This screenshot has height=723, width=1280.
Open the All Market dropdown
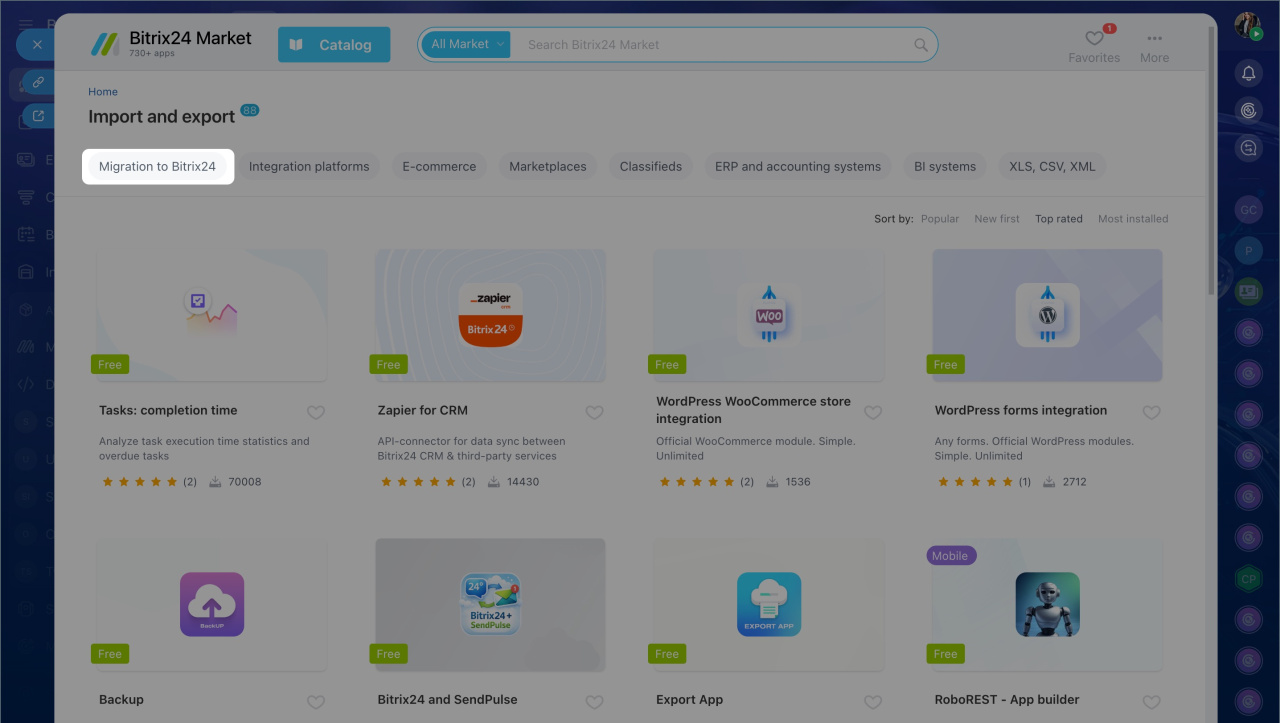tap(466, 44)
